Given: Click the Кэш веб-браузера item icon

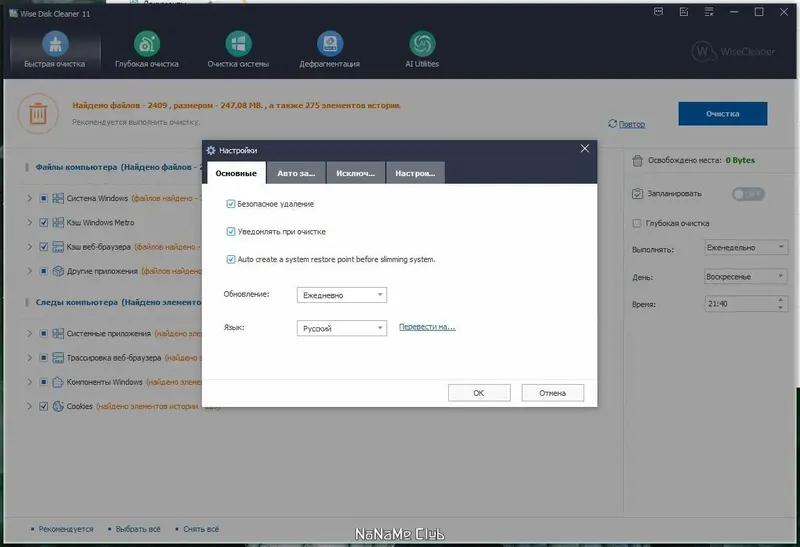Looking at the screenshot, I should click(x=58, y=247).
